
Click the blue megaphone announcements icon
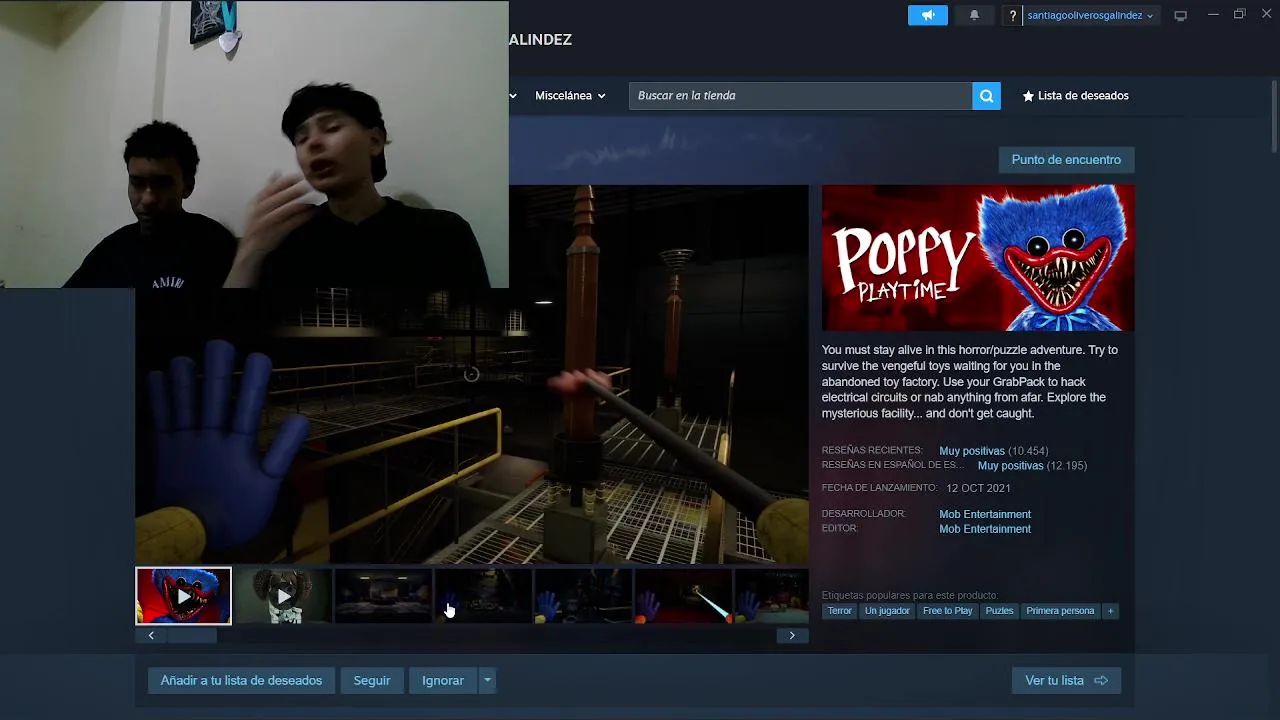(927, 15)
